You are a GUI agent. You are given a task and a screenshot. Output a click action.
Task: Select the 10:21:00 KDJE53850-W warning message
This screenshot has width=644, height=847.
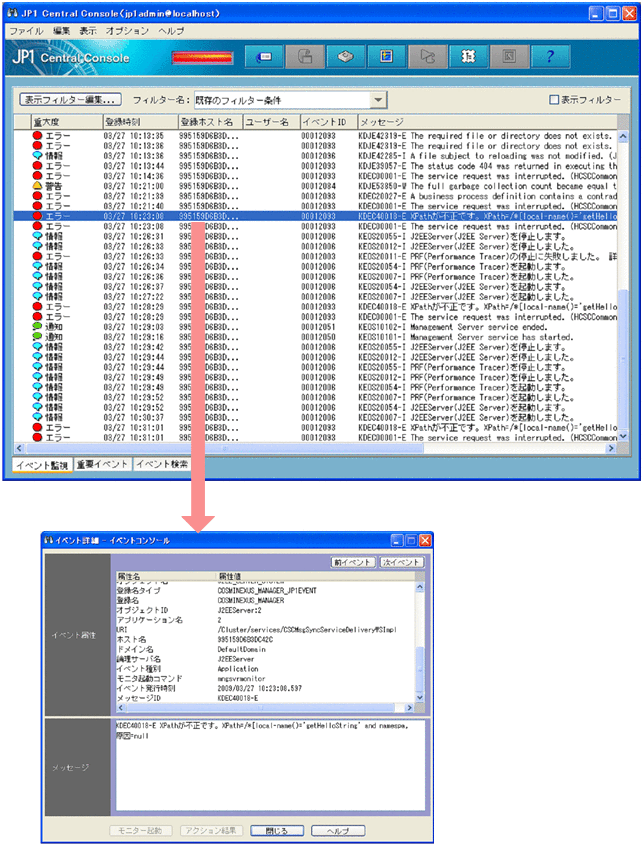487,186
